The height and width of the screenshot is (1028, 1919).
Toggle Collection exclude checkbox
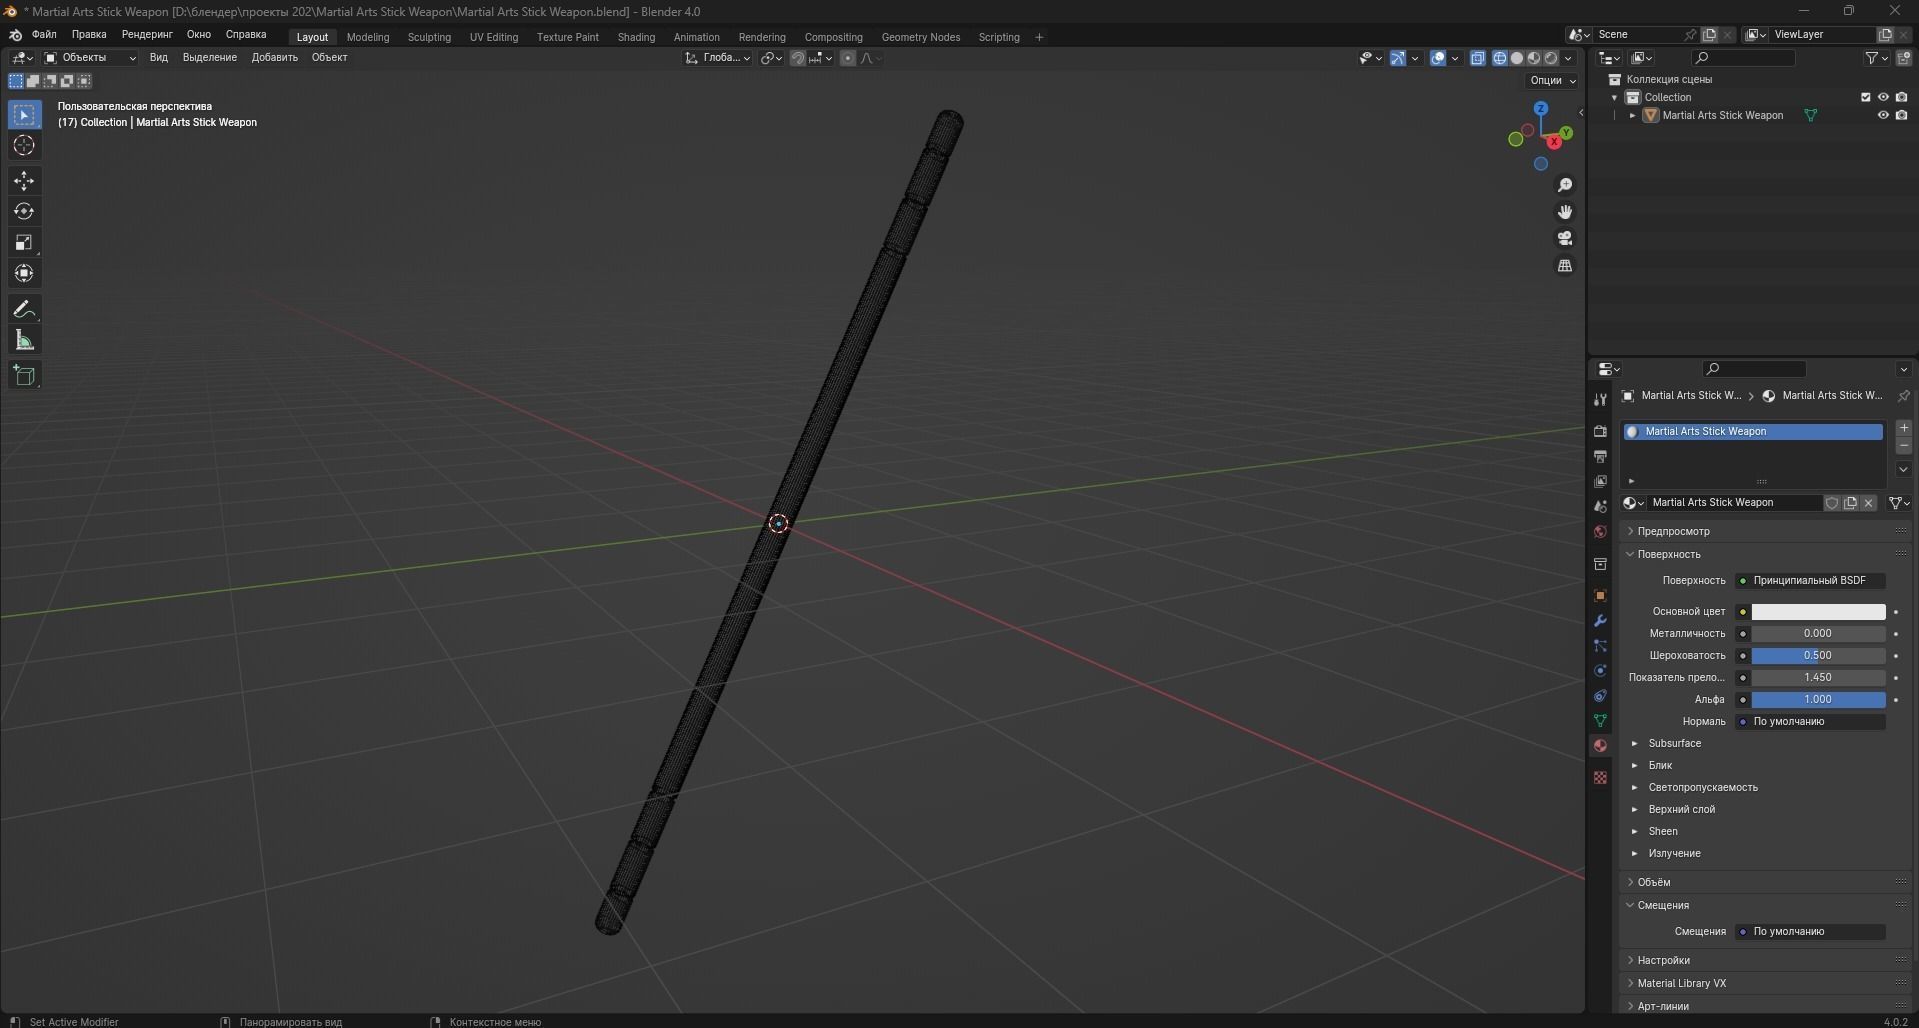(x=1865, y=97)
